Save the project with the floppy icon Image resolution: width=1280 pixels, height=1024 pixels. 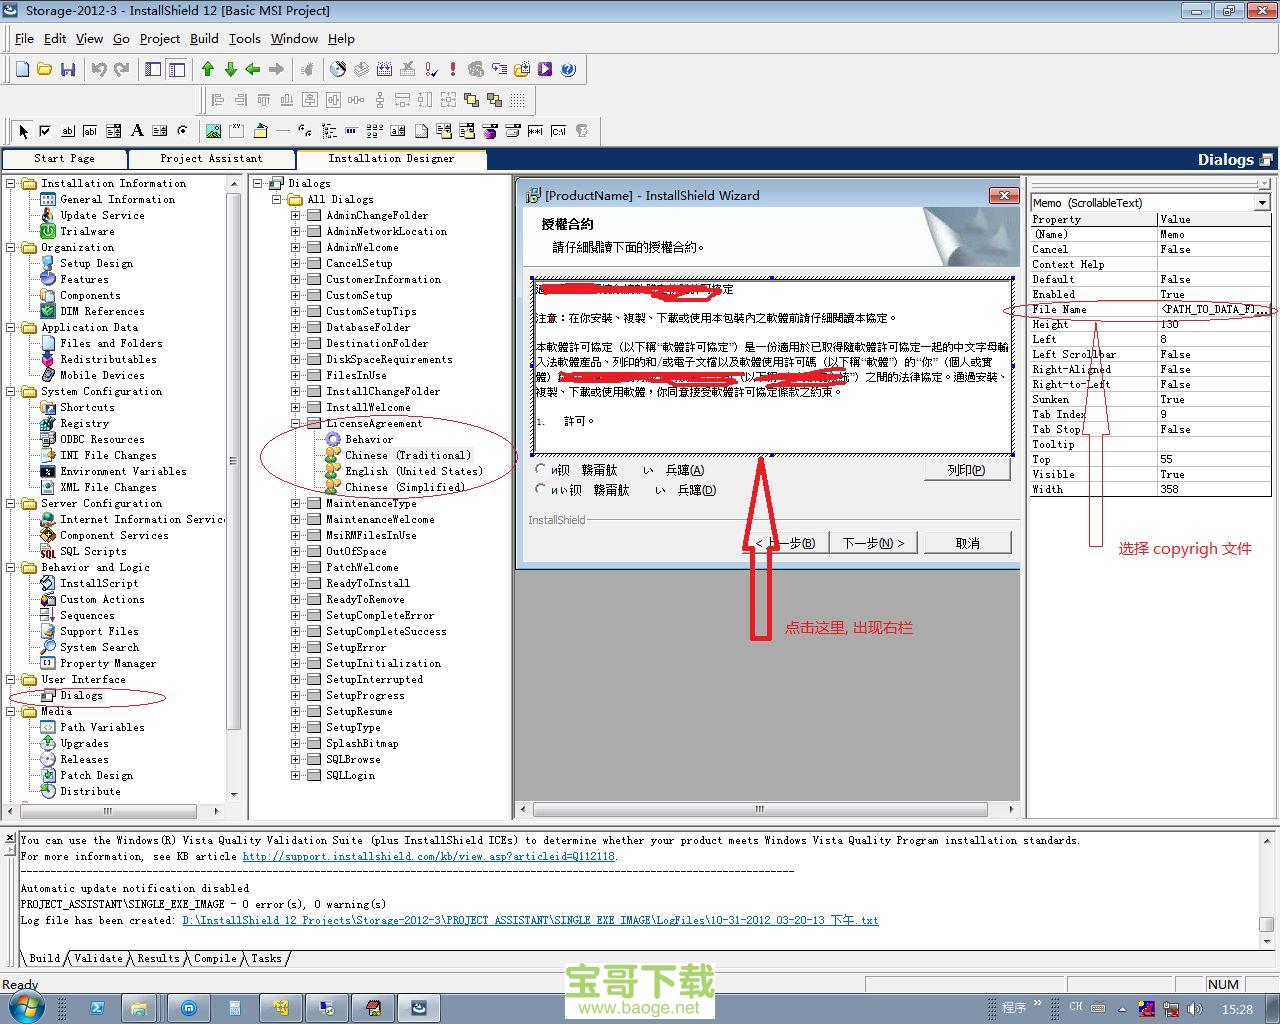tap(68, 69)
